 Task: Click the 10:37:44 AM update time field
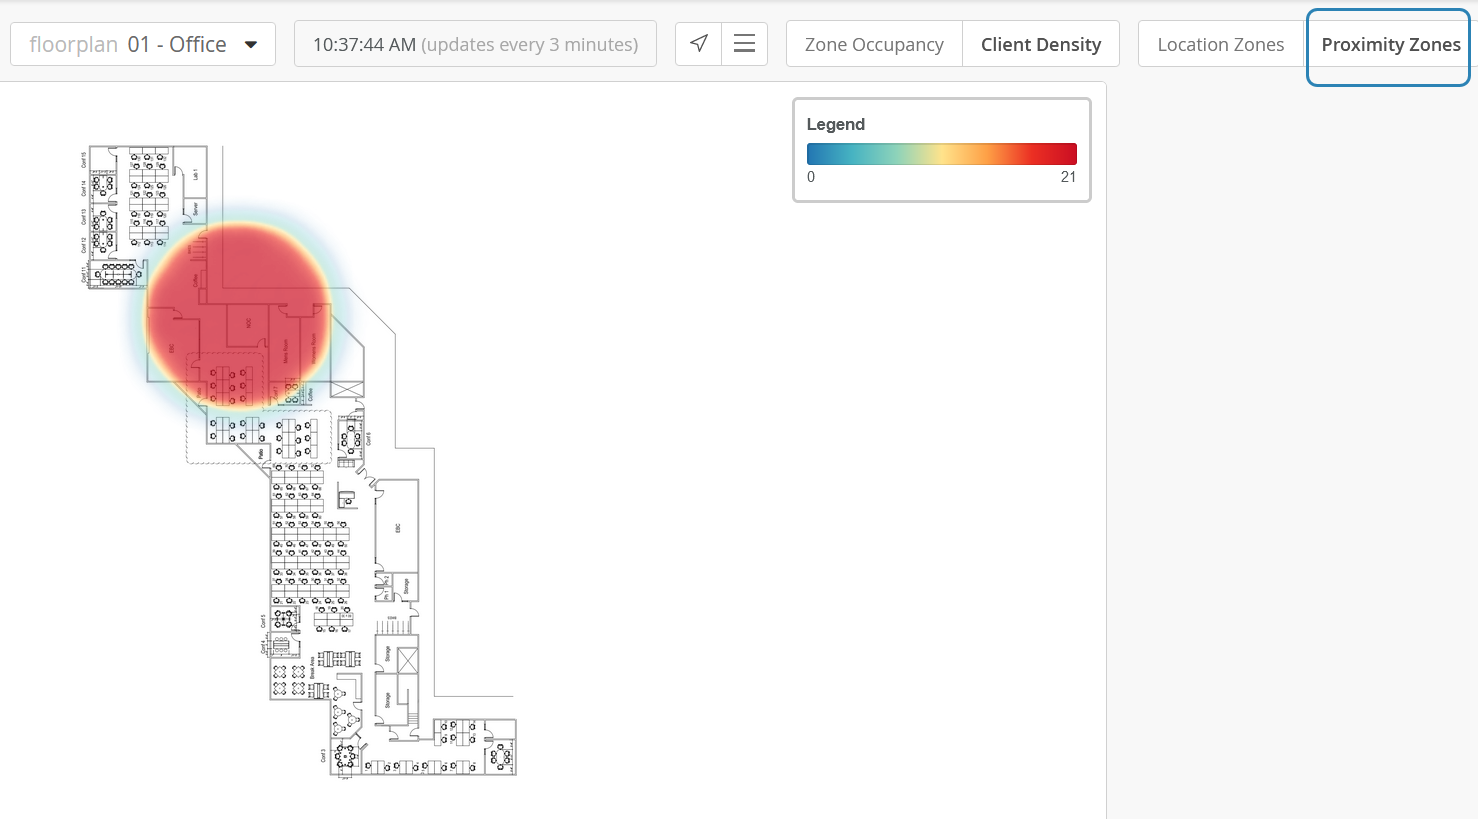[475, 45]
